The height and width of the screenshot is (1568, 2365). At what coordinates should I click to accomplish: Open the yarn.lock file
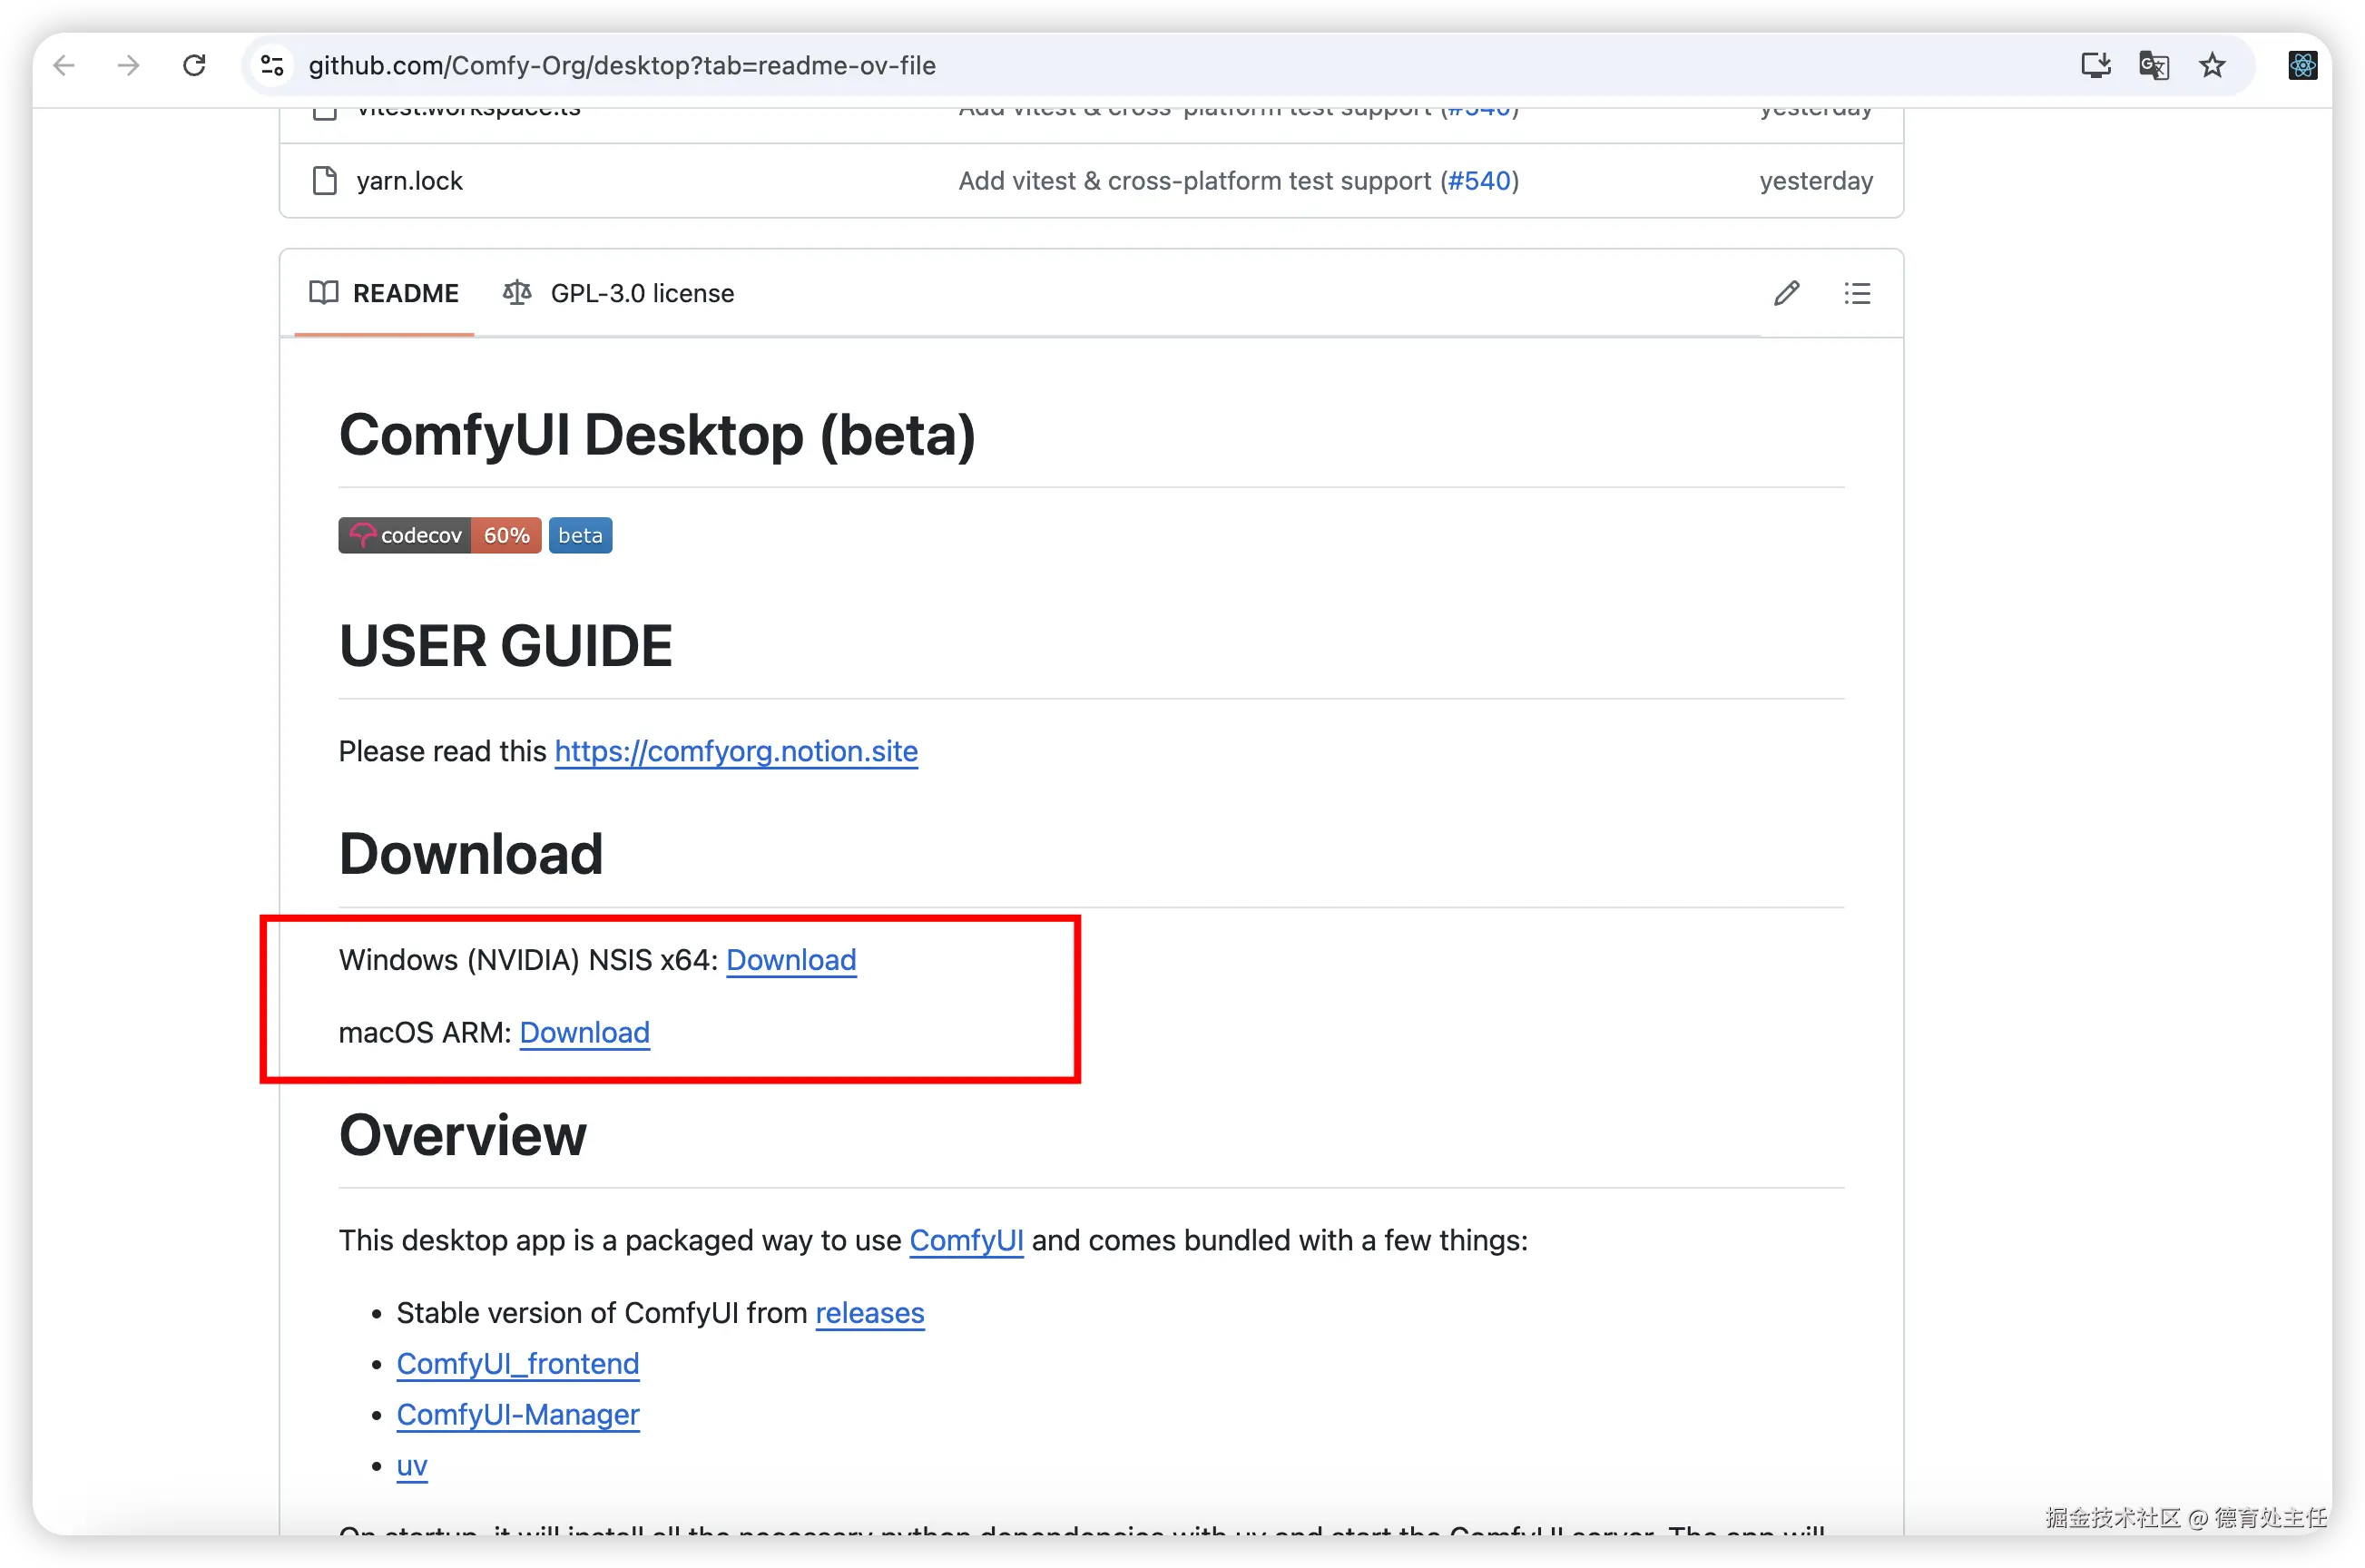point(409,181)
